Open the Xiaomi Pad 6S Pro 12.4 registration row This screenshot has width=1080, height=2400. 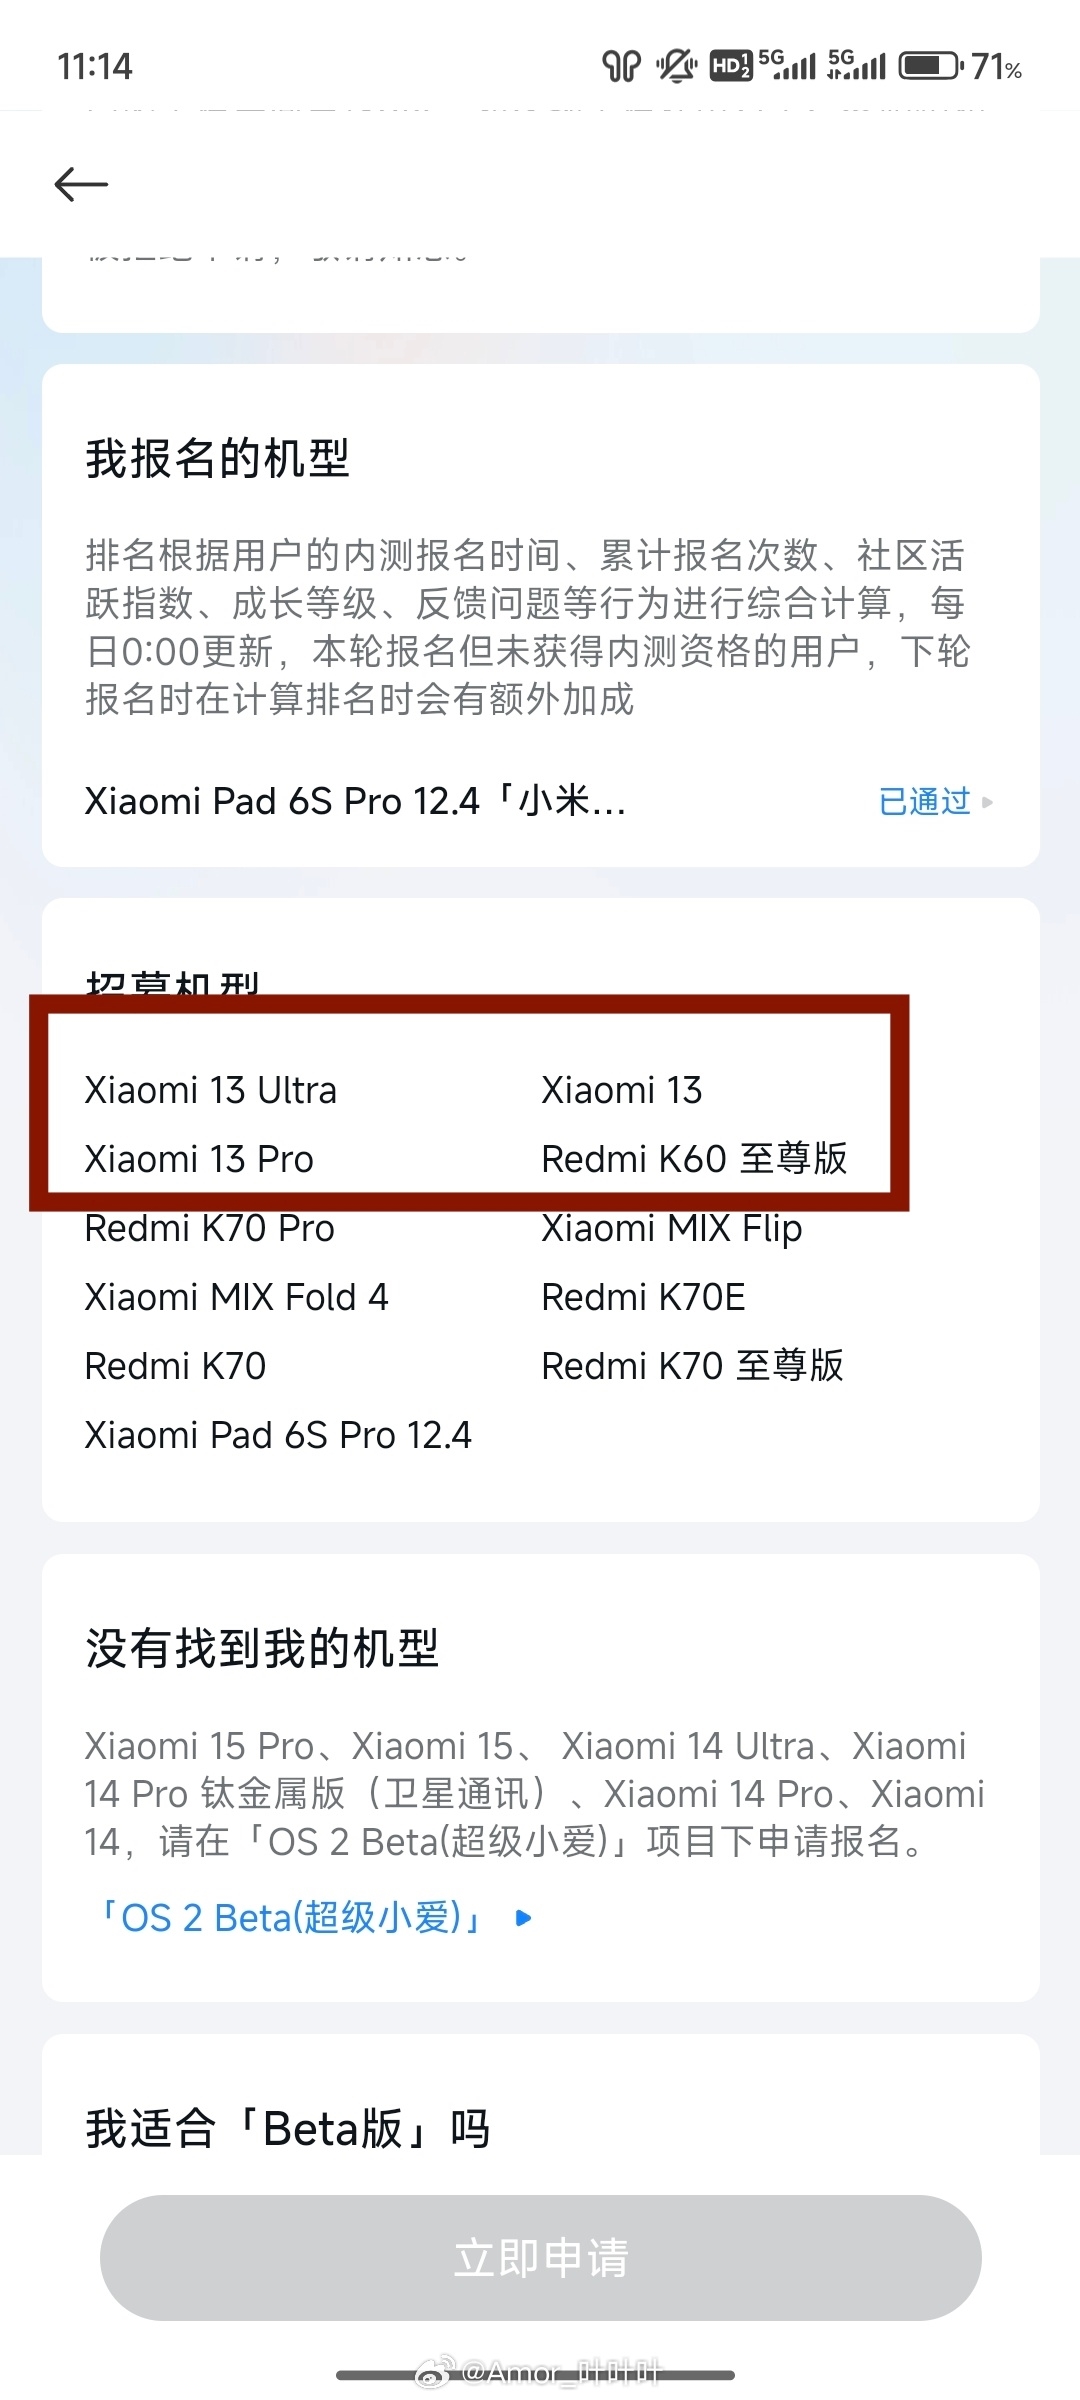click(x=355, y=802)
